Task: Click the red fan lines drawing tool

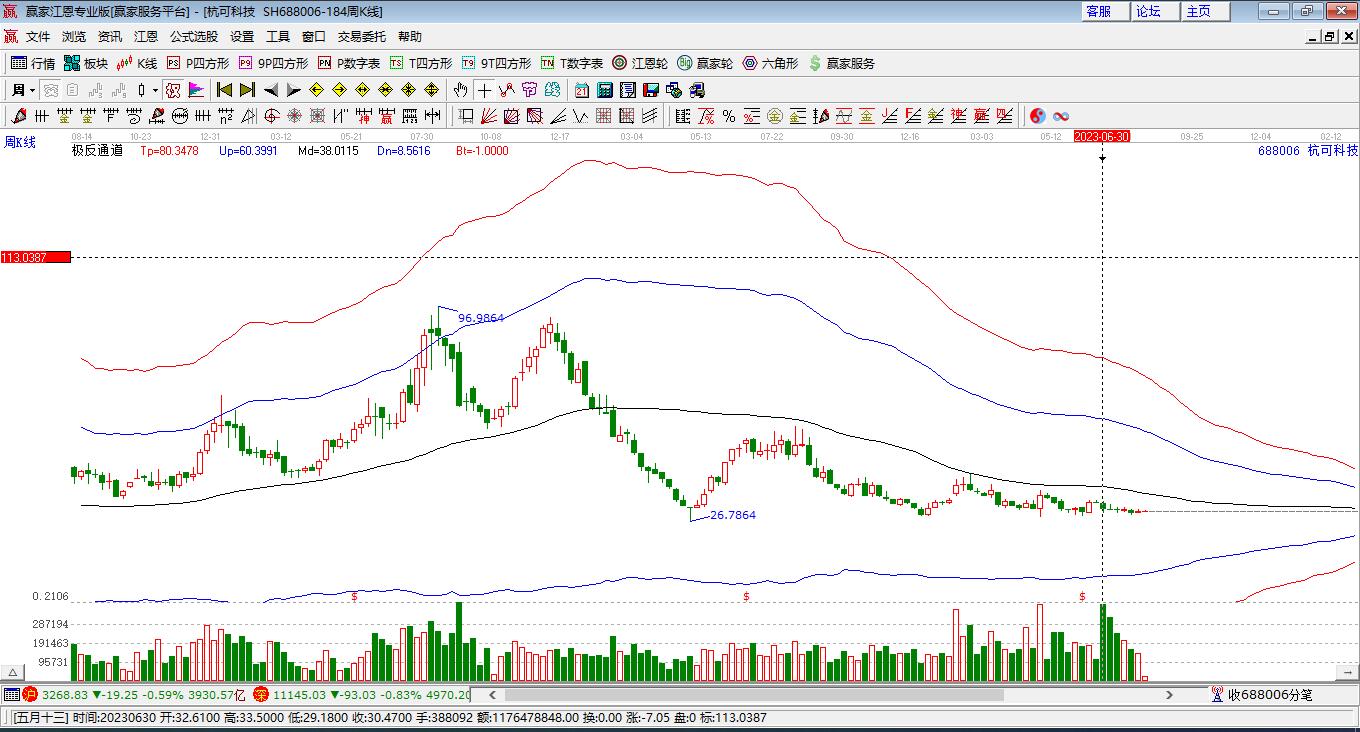Action: coord(488,116)
